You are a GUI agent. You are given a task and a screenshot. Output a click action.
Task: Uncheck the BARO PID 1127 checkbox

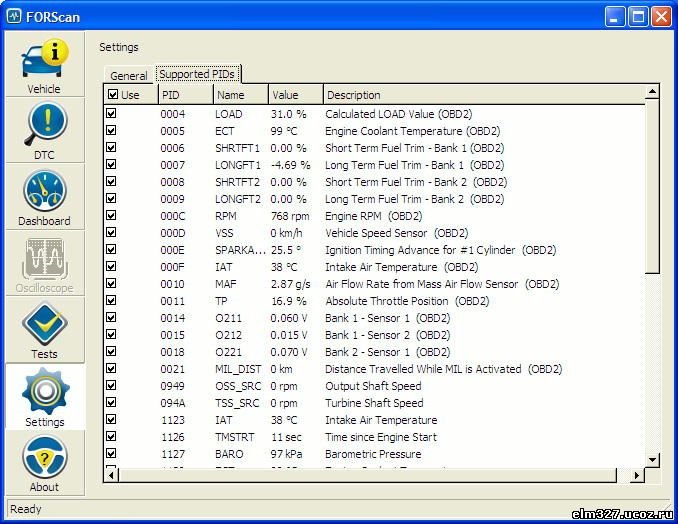[111, 453]
